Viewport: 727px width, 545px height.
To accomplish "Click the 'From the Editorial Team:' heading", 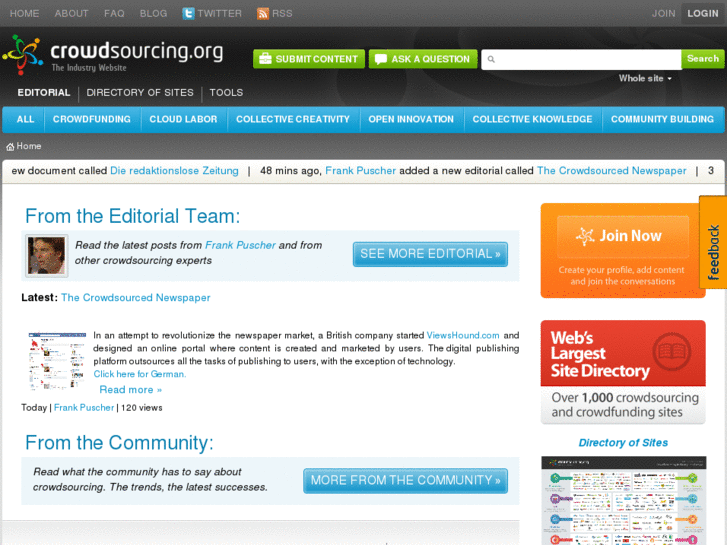I will point(133,216).
